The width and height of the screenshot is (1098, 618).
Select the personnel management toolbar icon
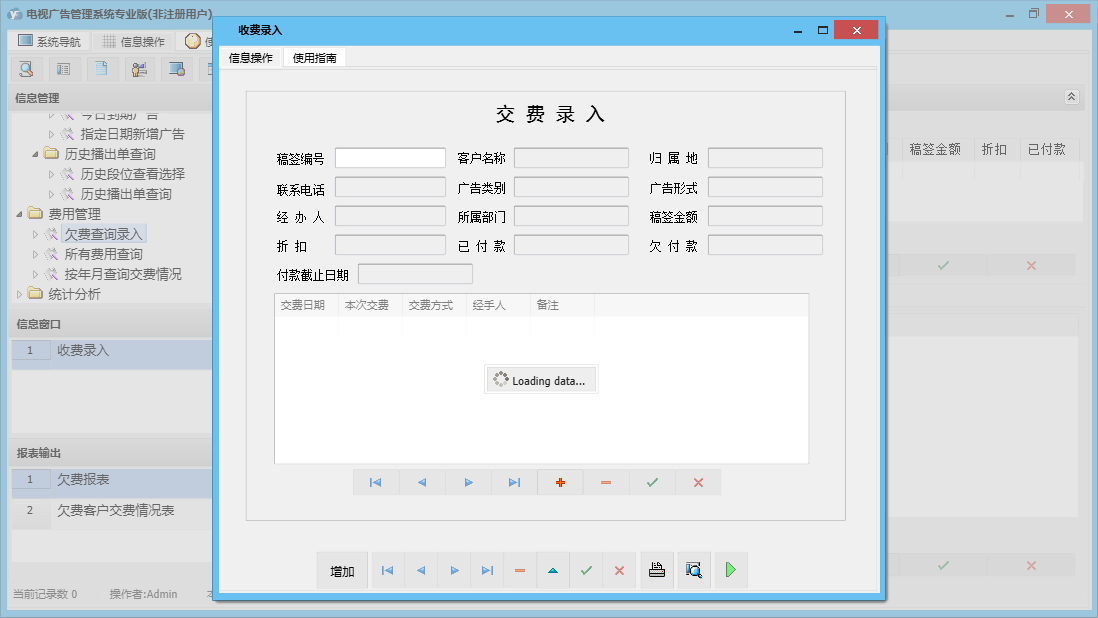pyautogui.click(x=139, y=69)
